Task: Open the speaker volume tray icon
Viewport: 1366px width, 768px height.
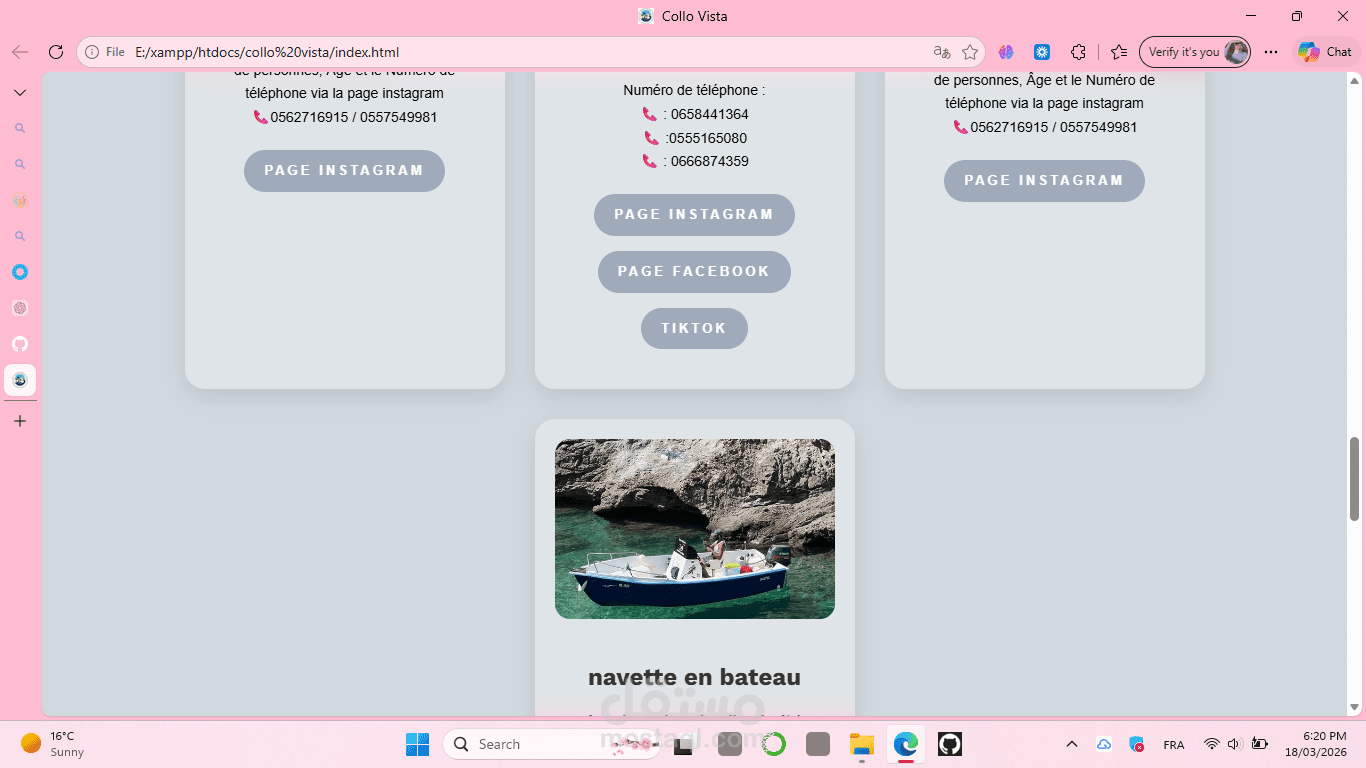Action: [x=1235, y=744]
